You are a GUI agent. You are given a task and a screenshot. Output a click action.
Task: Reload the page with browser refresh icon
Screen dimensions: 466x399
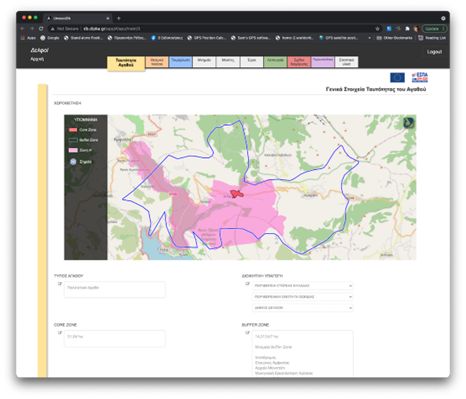tap(41, 29)
